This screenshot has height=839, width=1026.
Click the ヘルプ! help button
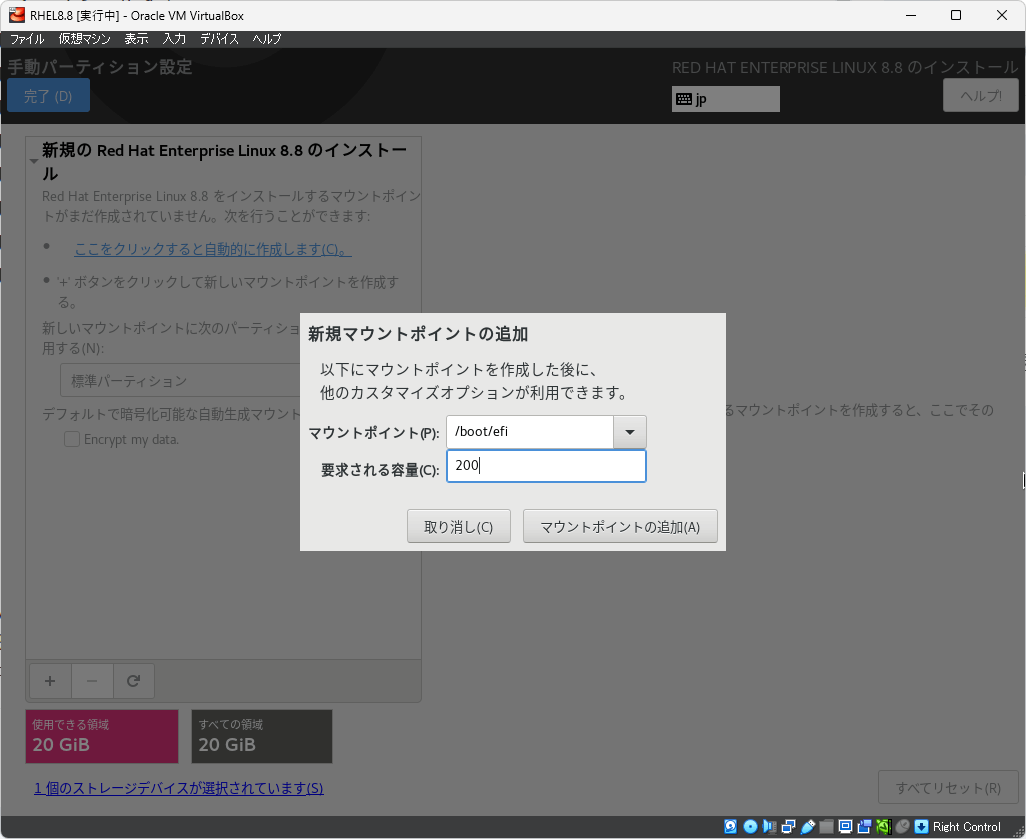tap(981, 96)
